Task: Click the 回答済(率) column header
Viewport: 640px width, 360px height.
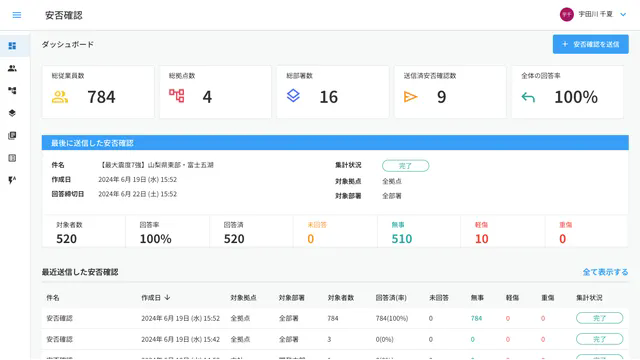Action: coord(391,298)
